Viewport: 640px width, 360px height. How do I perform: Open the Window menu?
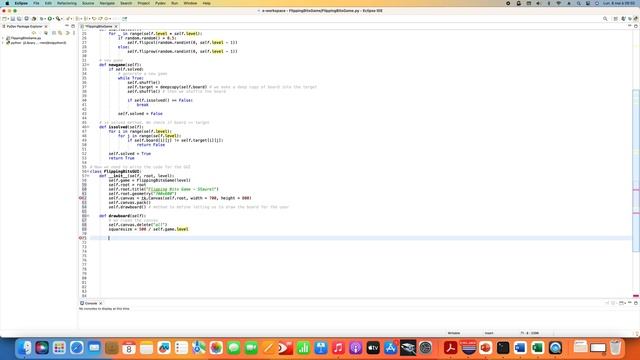[x=190, y=3]
